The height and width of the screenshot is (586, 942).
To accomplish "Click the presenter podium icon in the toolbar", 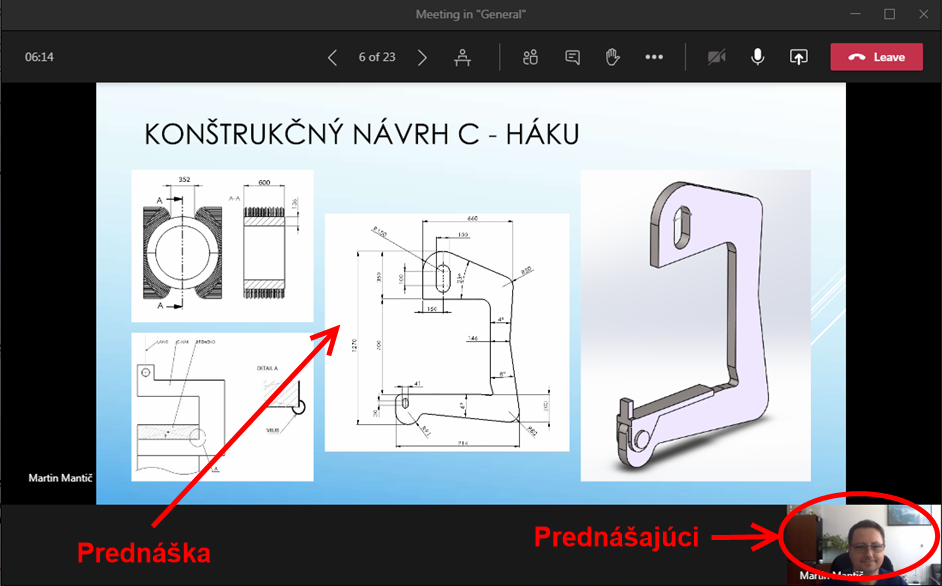I will click(x=462, y=58).
